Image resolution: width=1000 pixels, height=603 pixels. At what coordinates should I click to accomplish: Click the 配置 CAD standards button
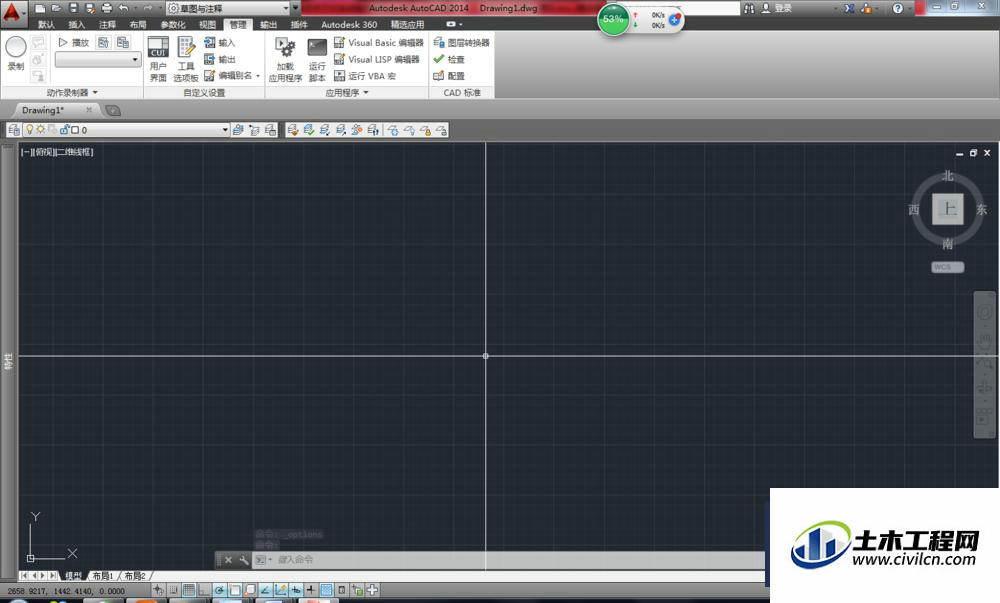[449, 76]
